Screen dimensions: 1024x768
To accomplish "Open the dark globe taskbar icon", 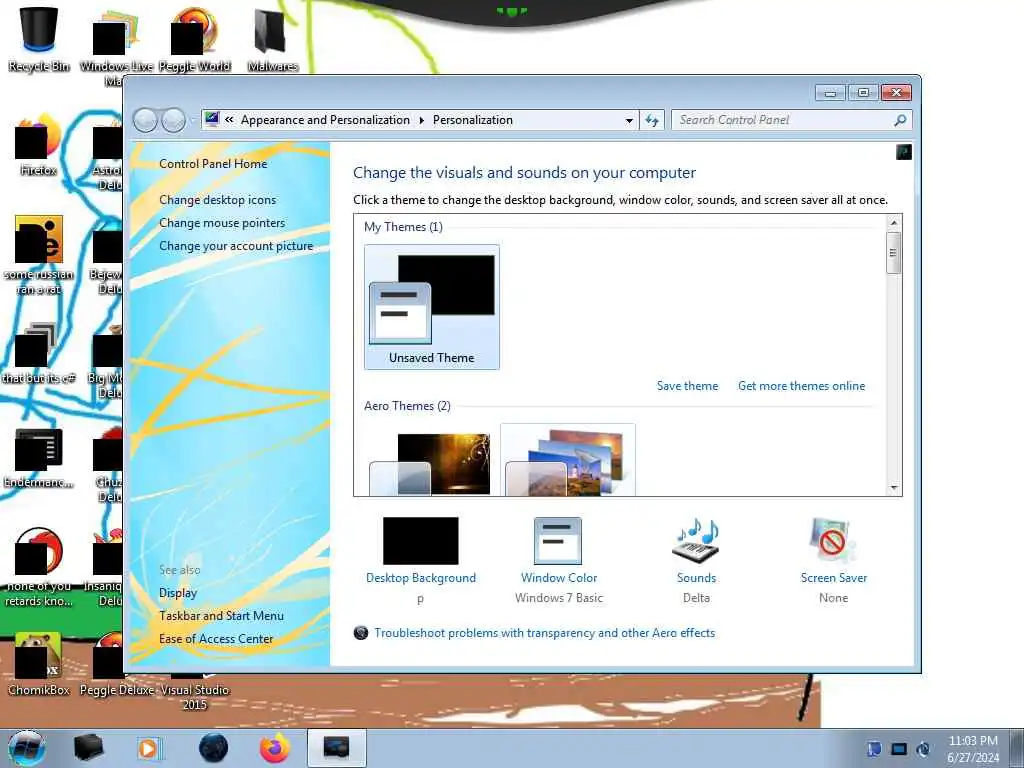I will (213, 748).
